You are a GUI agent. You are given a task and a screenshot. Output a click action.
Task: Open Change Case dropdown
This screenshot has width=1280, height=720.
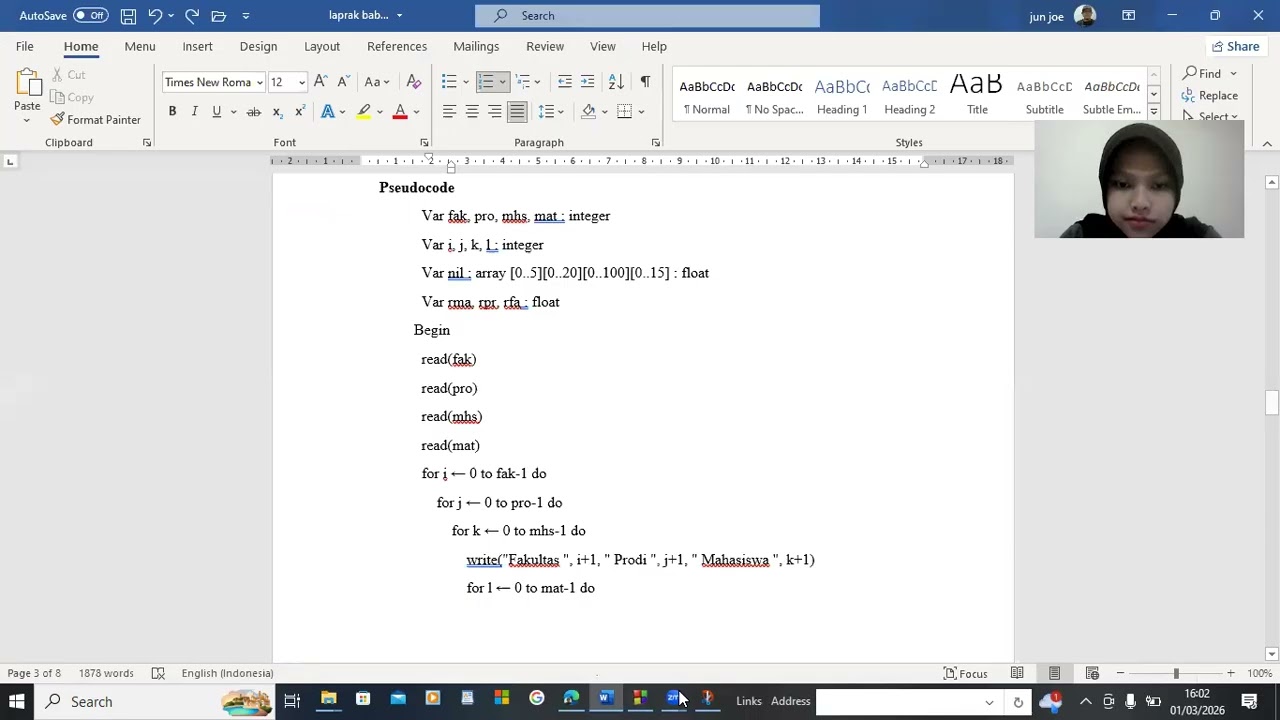click(377, 82)
